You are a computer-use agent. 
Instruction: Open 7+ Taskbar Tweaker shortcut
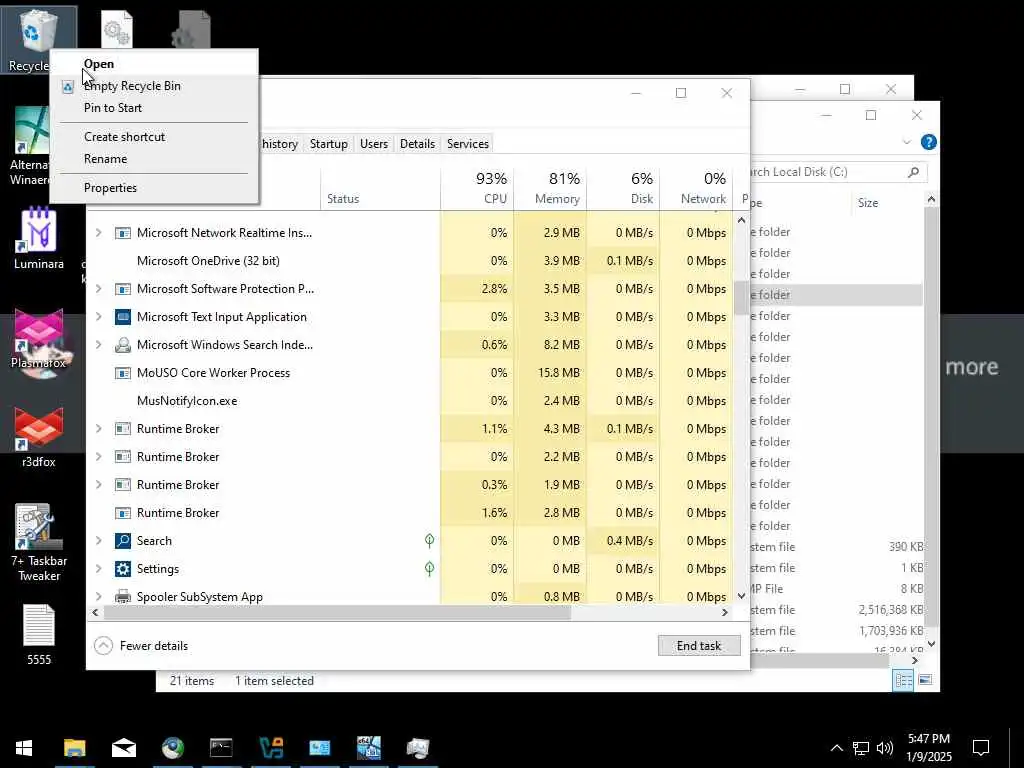coord(39,542)
